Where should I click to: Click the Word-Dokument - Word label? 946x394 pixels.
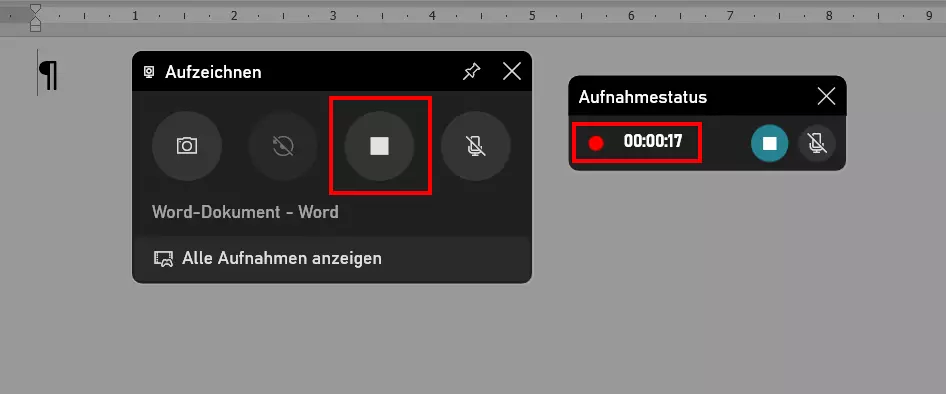click(245, 212)
